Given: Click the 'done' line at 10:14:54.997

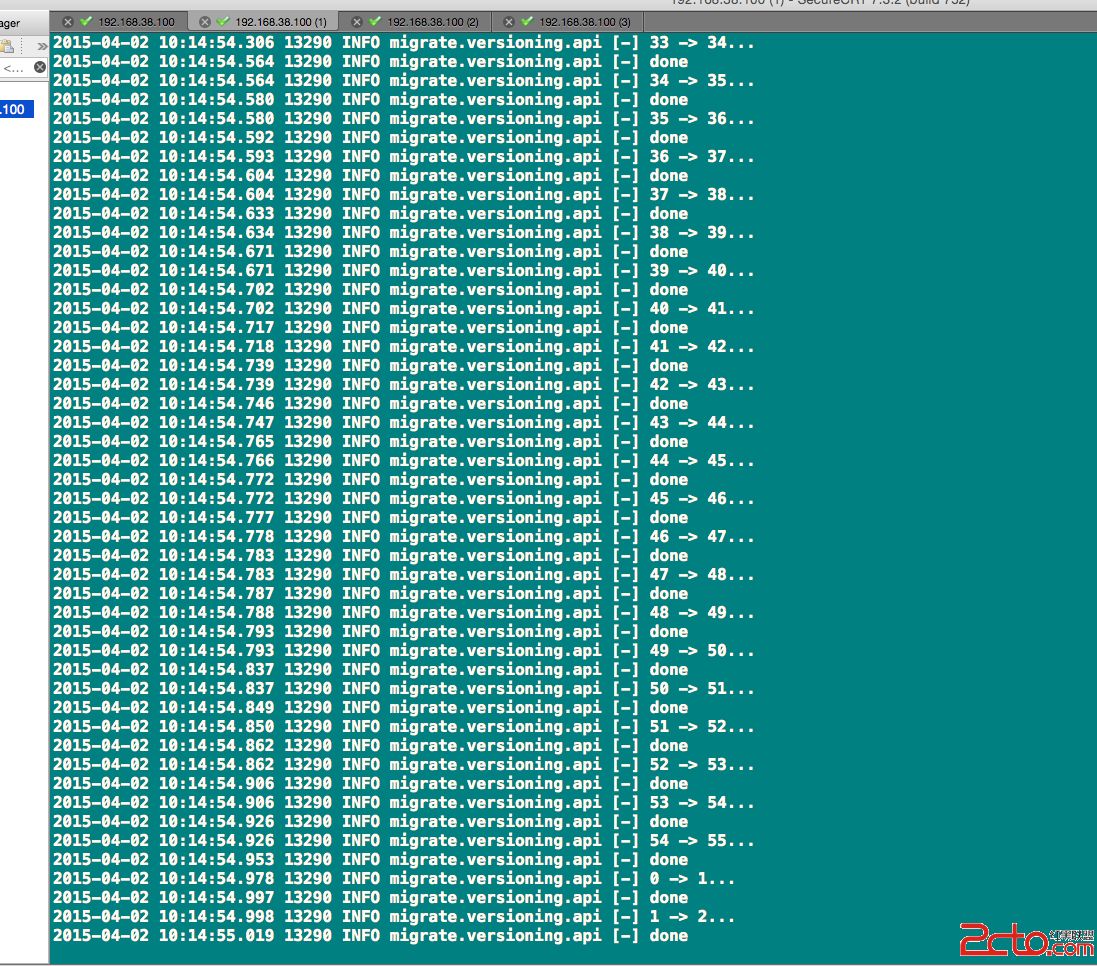Looking at the screenshot, I should click(x=371, y=897).
